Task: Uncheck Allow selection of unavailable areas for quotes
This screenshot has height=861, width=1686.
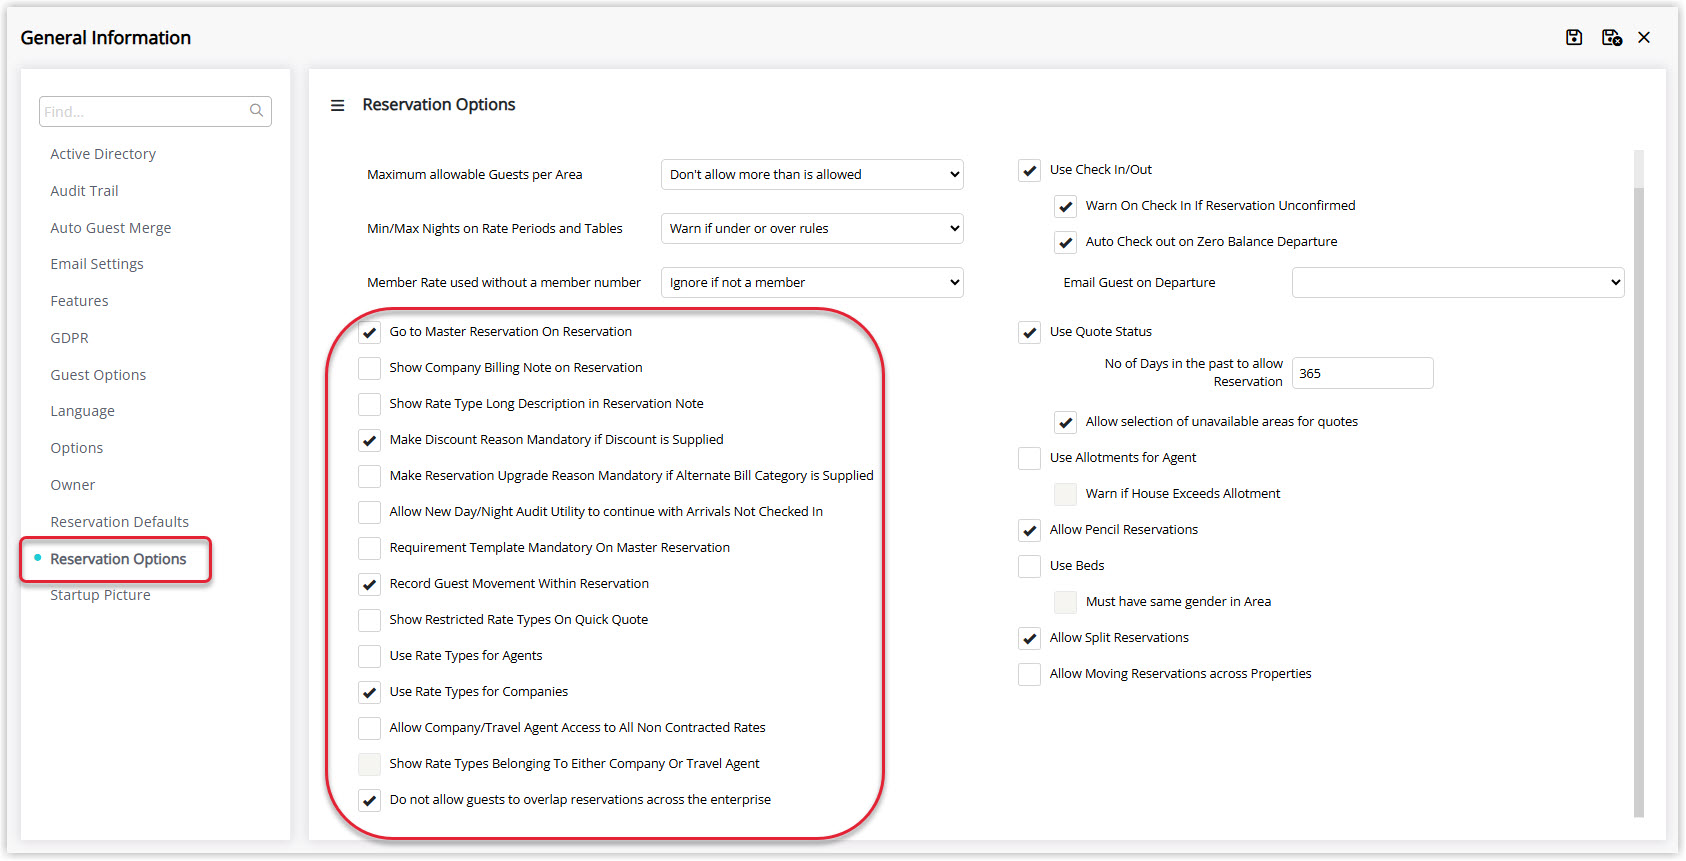Action: 1066,422
